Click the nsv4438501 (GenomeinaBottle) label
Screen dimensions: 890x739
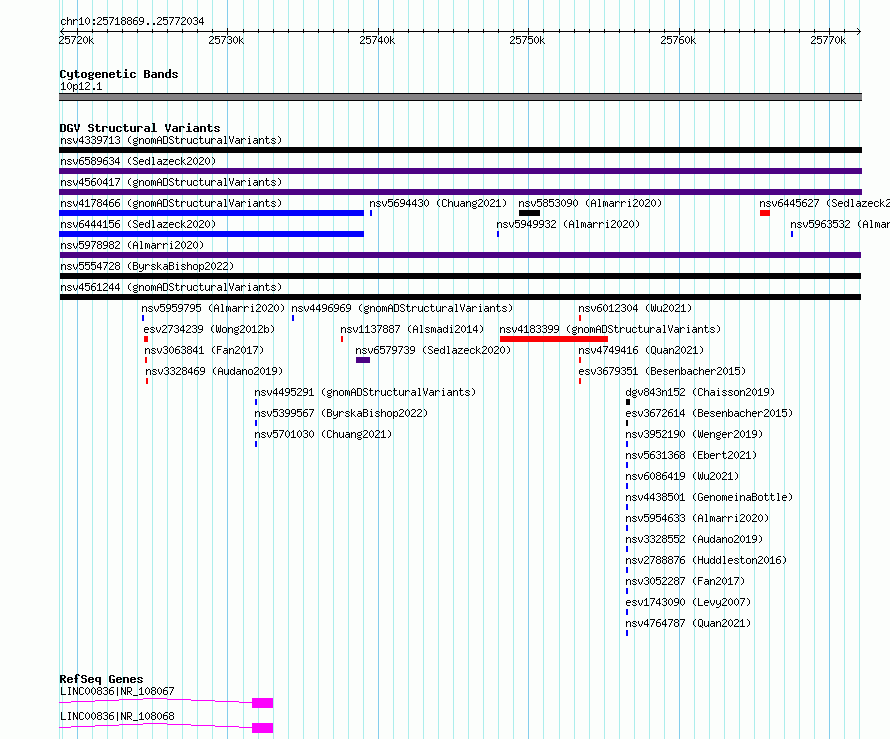click(709, 497)
